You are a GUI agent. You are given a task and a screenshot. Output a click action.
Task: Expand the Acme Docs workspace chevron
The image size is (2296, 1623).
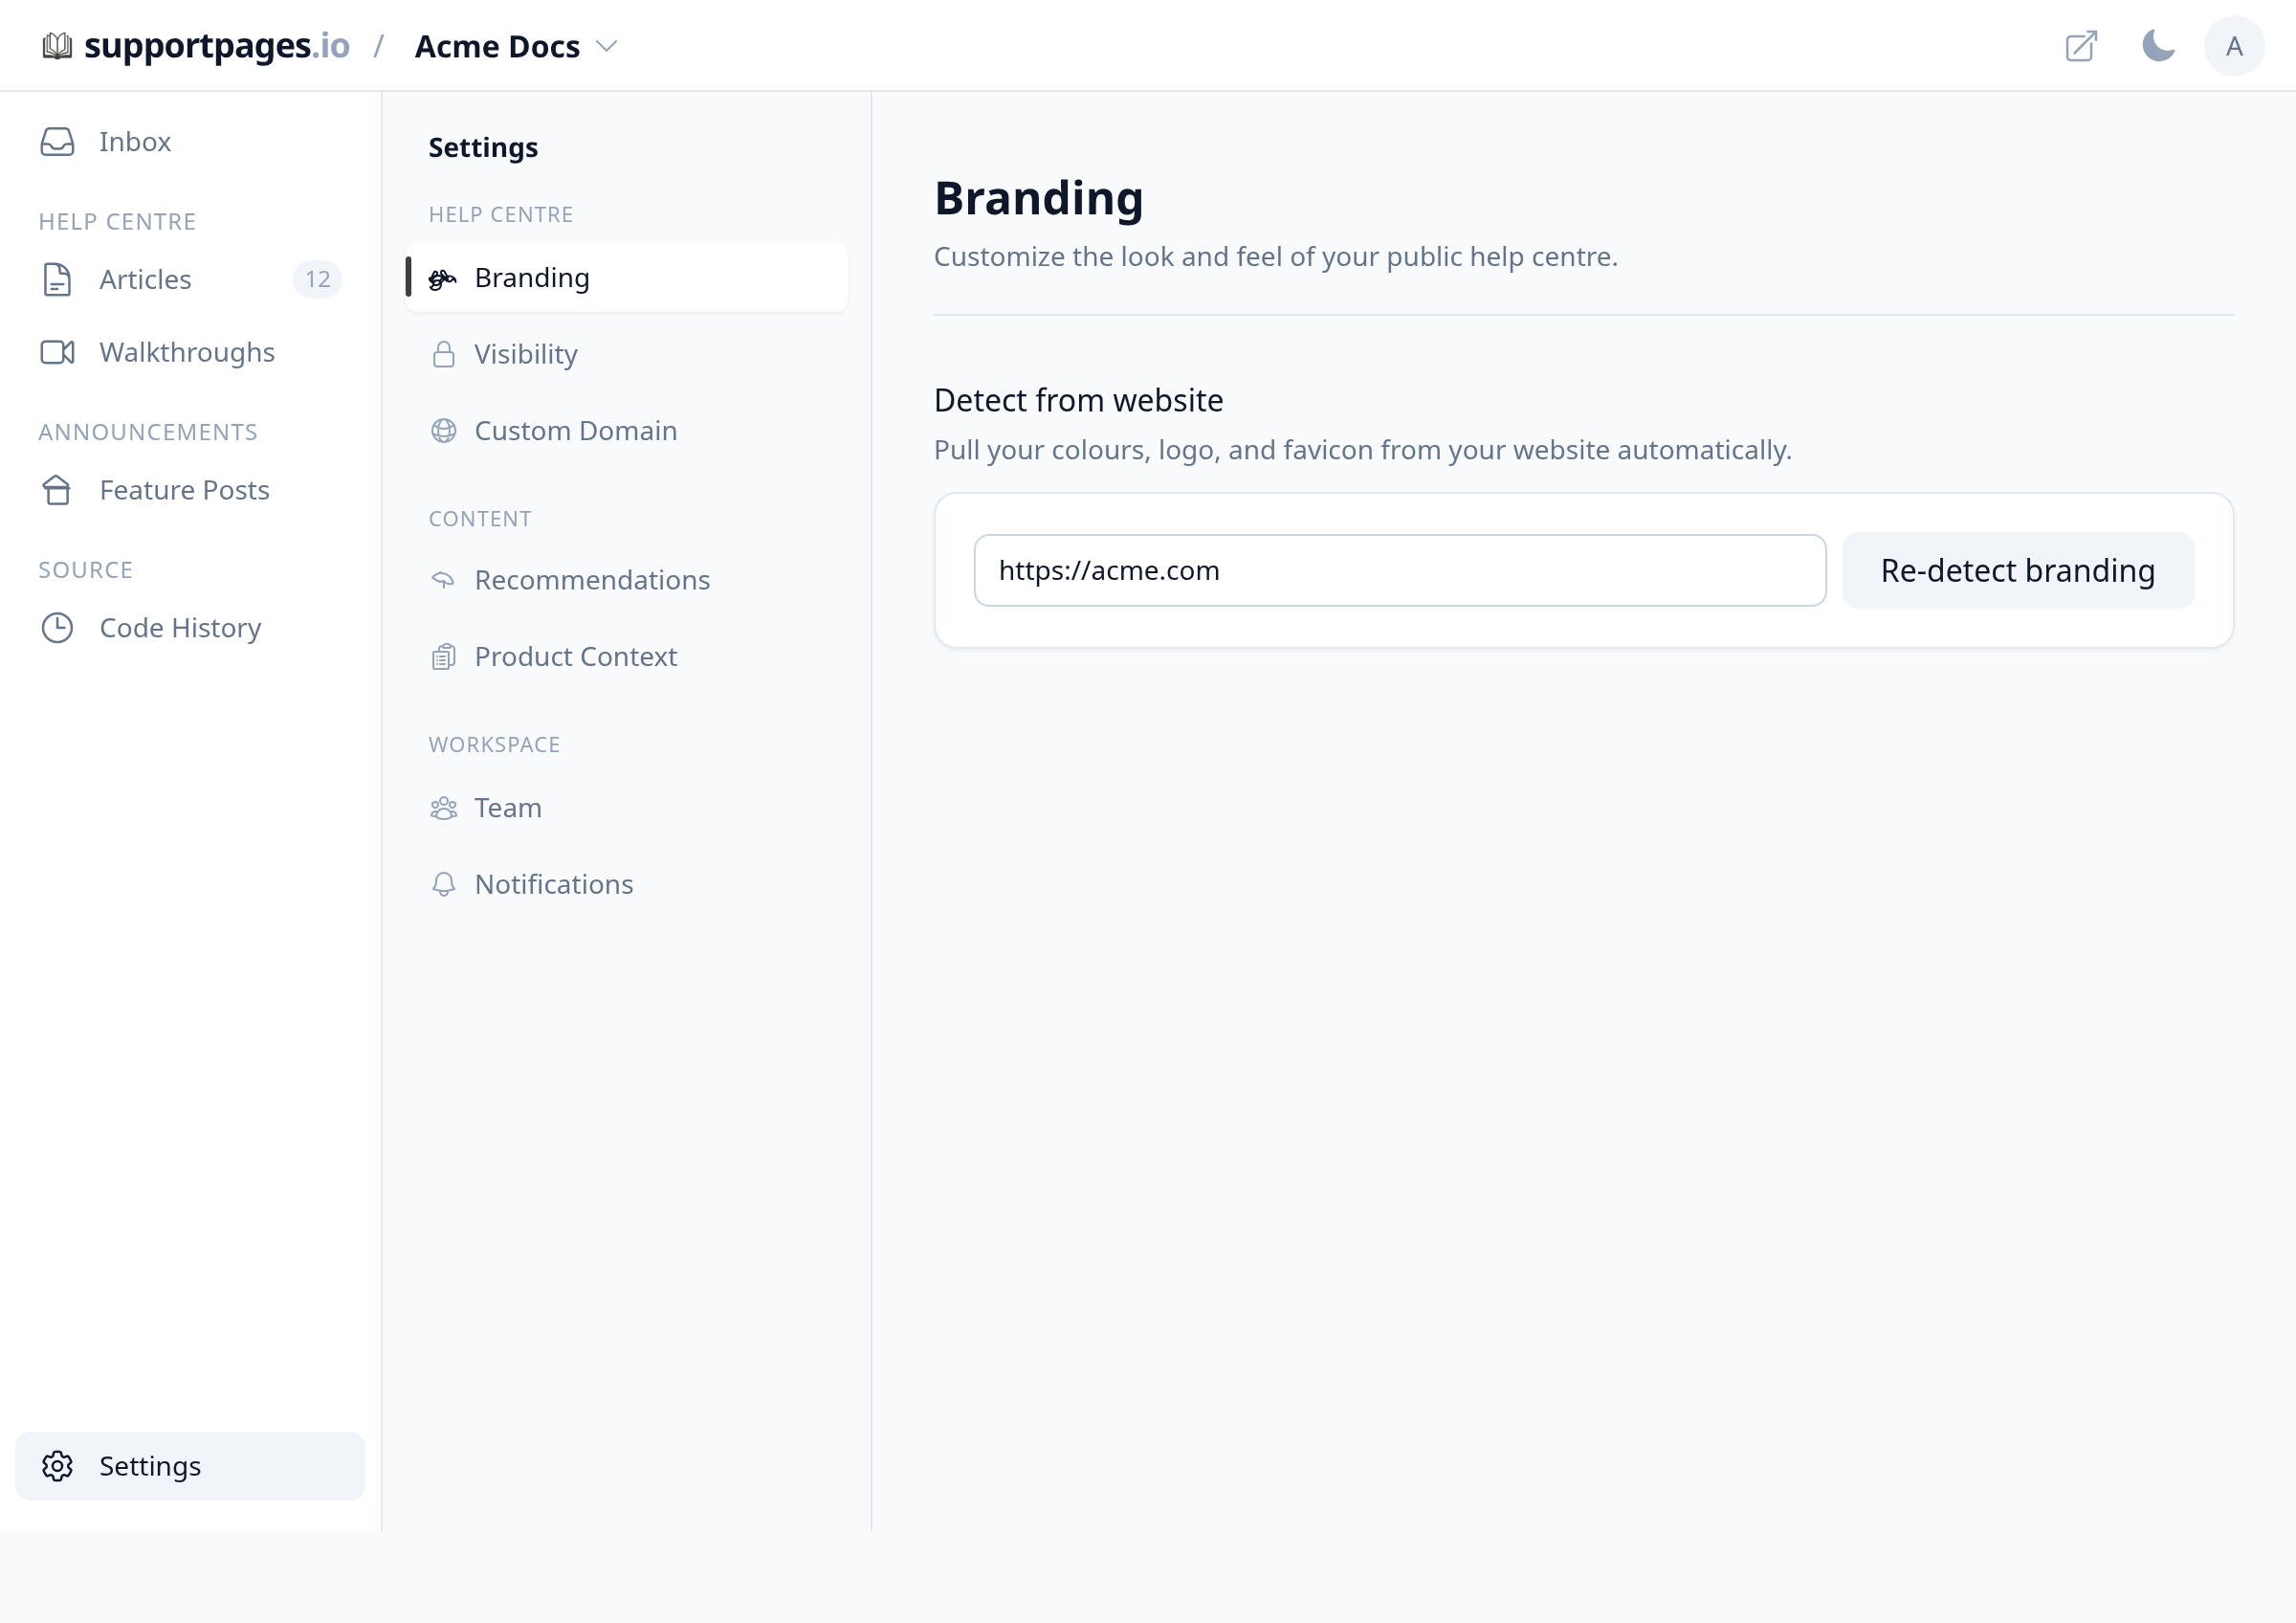coord(606,46)
